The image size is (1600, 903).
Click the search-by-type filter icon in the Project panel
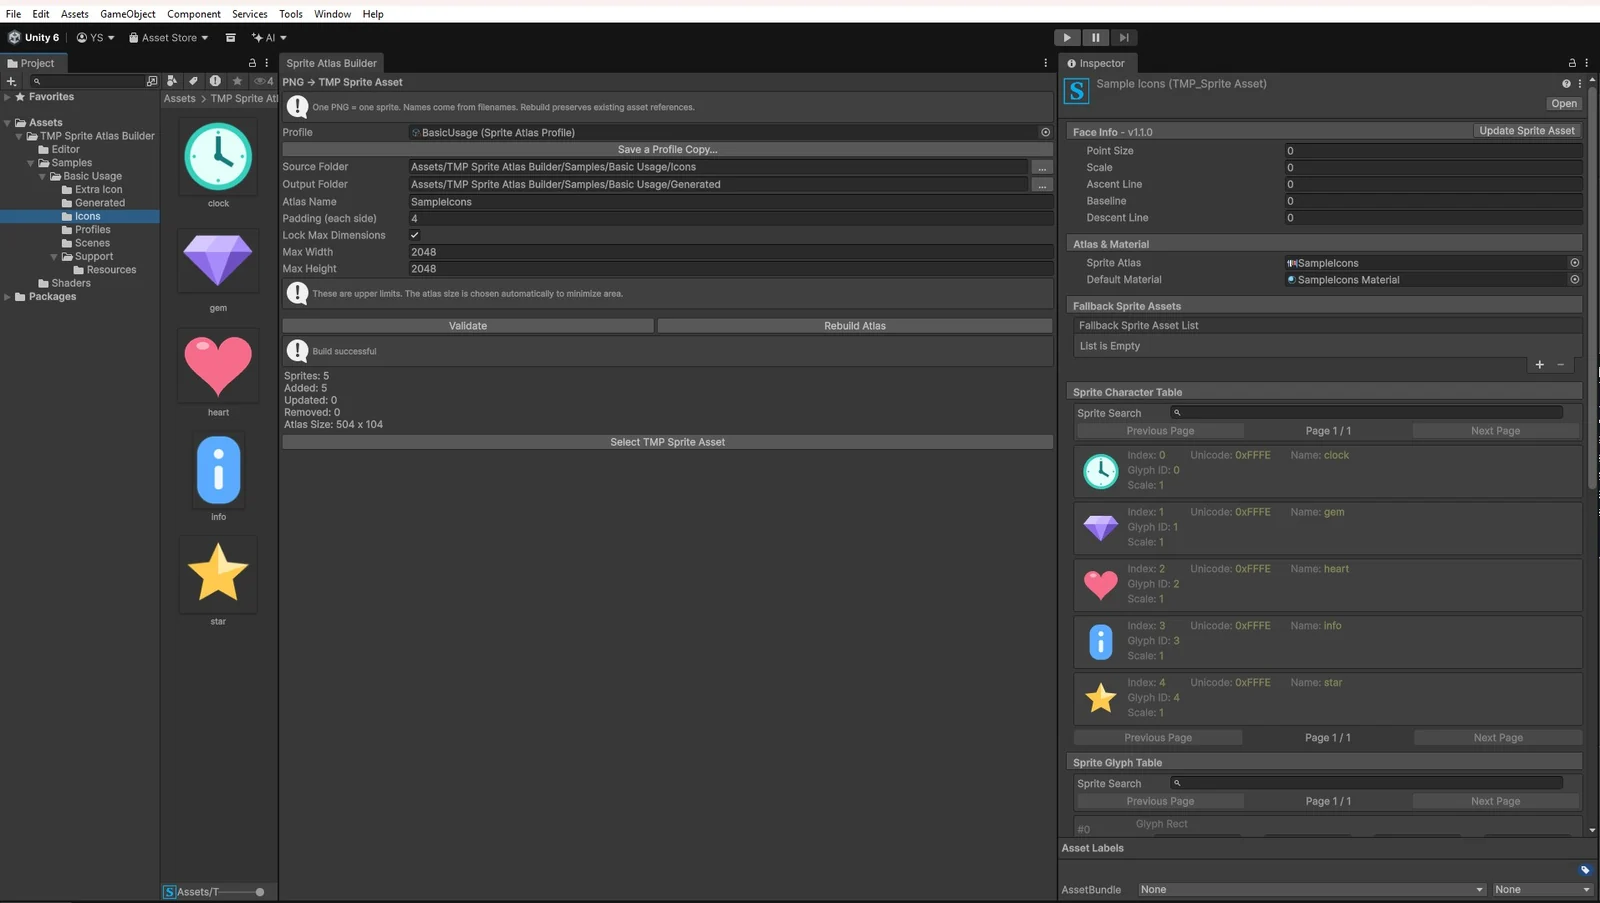(x=172, y=81)
